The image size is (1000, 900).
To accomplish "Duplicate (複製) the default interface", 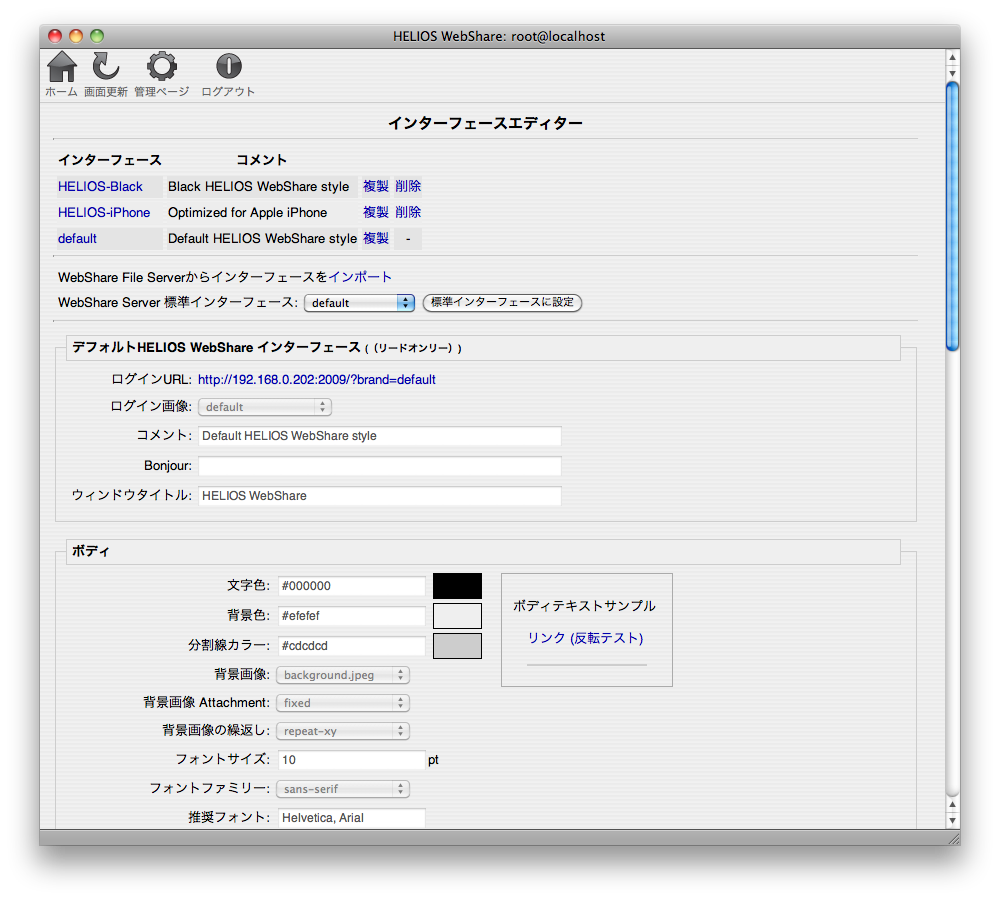I will (376, 239).
